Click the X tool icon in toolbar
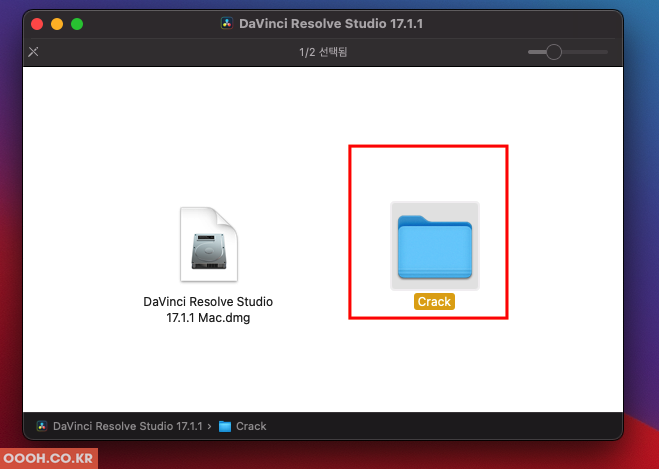This screenshot has width=659, height=469. pyautogui.click(x=33, y=52)
